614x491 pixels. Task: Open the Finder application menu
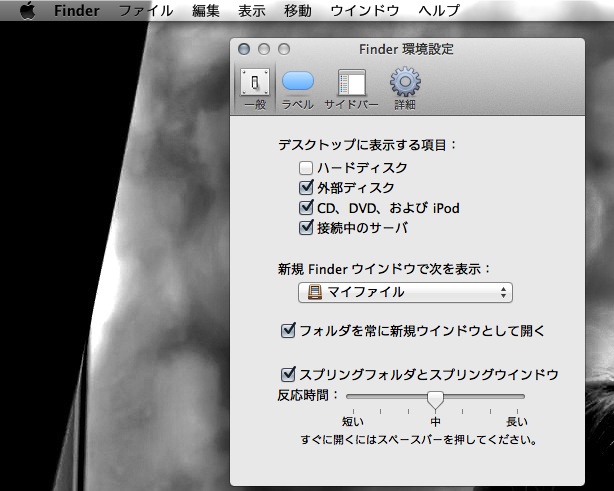pos(76,11)
